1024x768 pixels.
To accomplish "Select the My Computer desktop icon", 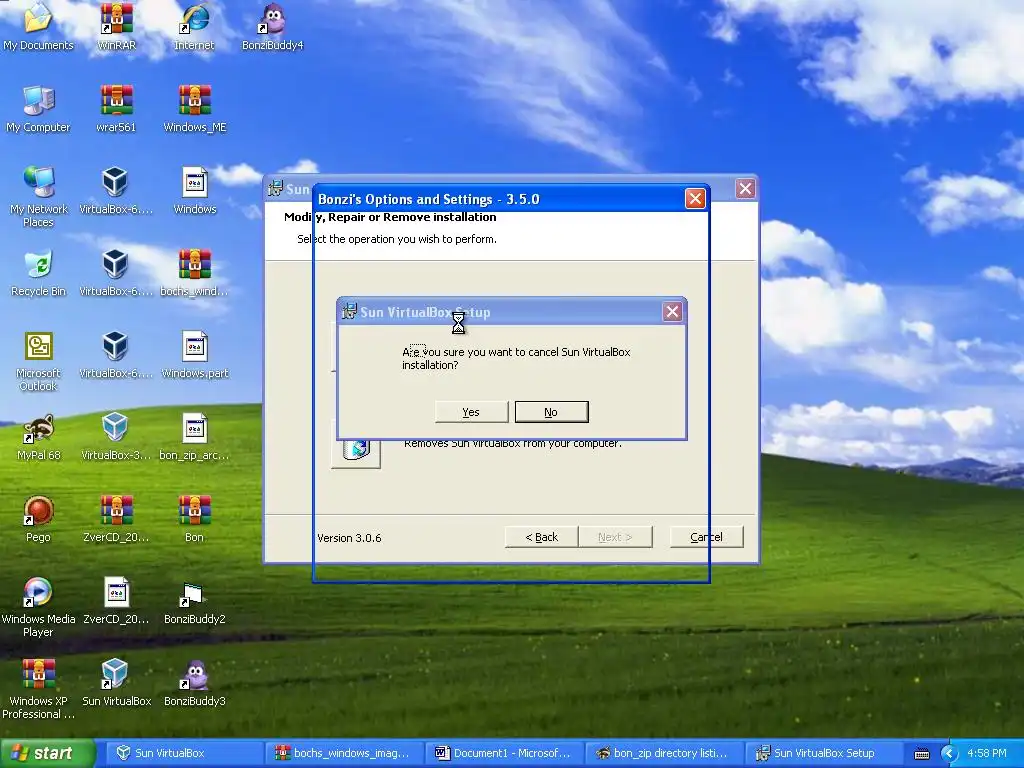I will point(38,109).
